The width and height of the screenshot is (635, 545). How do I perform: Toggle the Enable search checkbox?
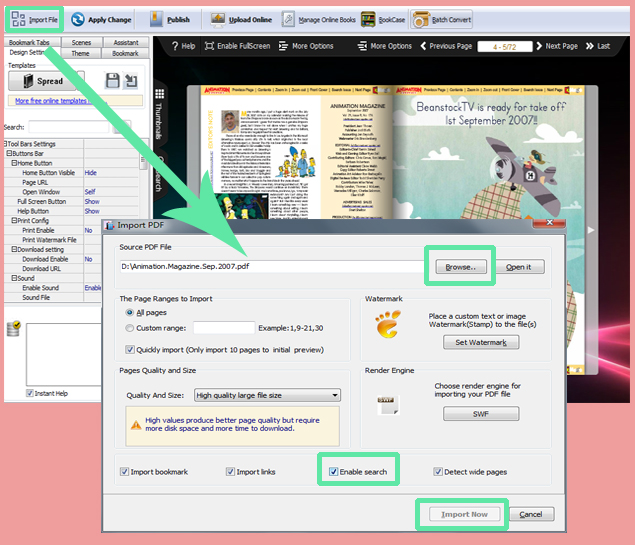[333, 472]
